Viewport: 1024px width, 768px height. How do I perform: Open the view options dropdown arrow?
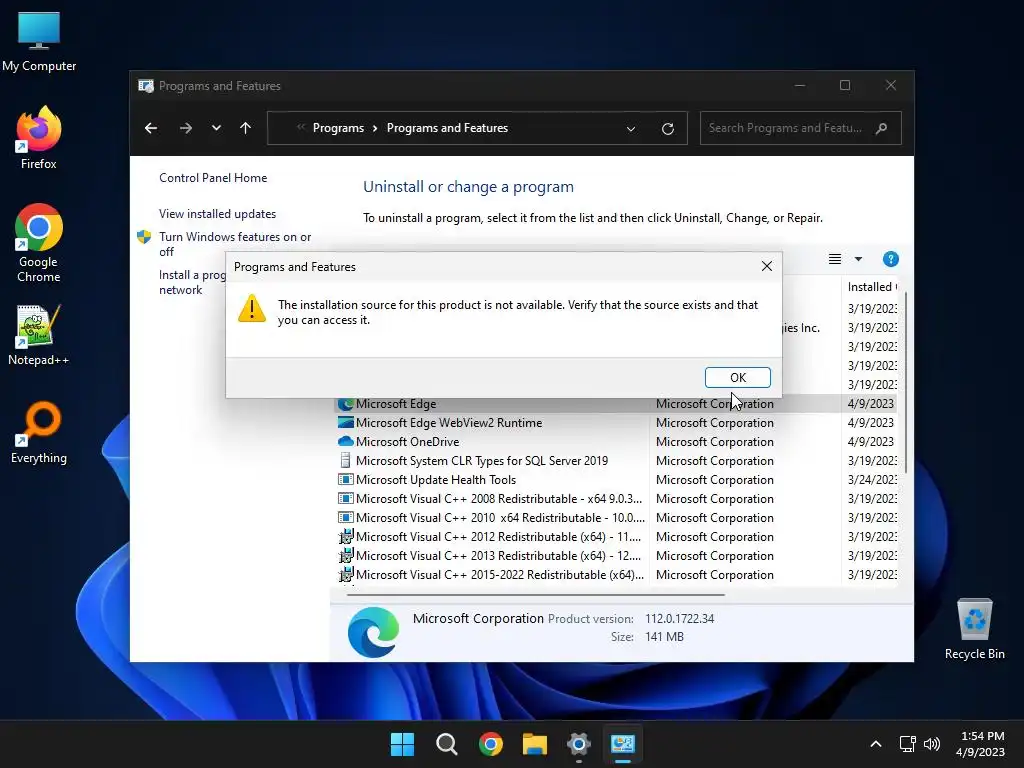(858, 259)
